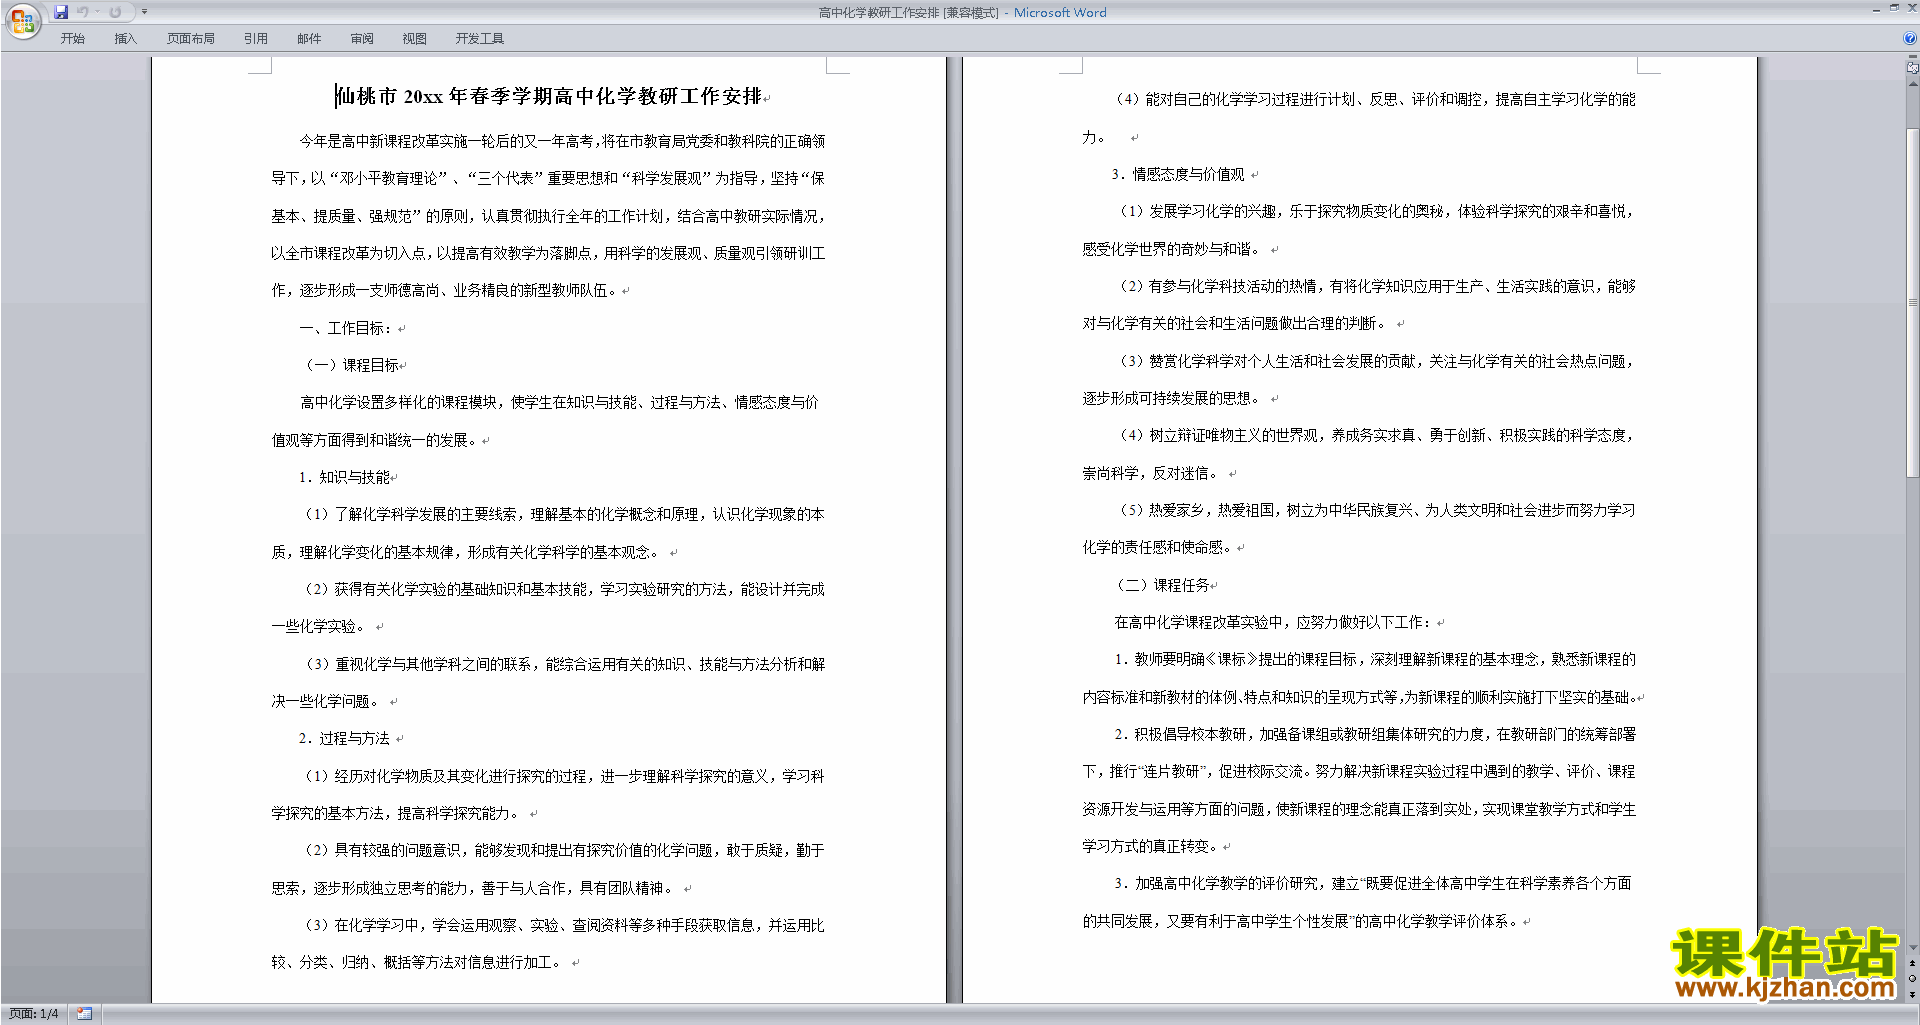
Task: Open the 开始 ribbon tab
Action: pos(72,38)
